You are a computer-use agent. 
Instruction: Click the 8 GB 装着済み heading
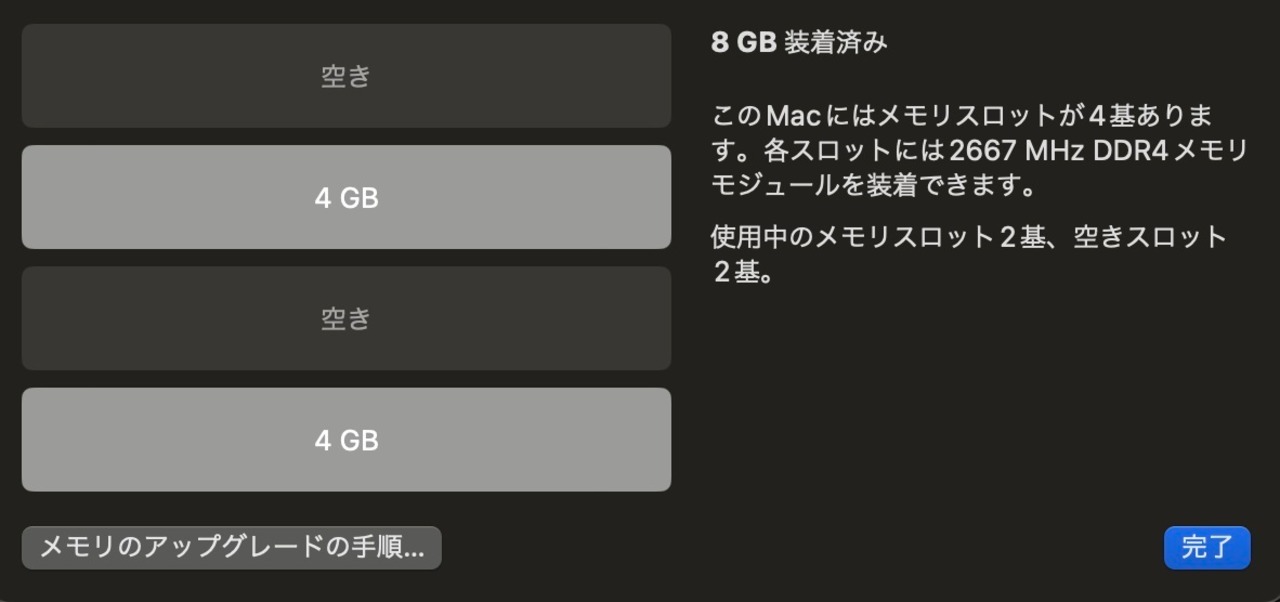tap(799, 43)
